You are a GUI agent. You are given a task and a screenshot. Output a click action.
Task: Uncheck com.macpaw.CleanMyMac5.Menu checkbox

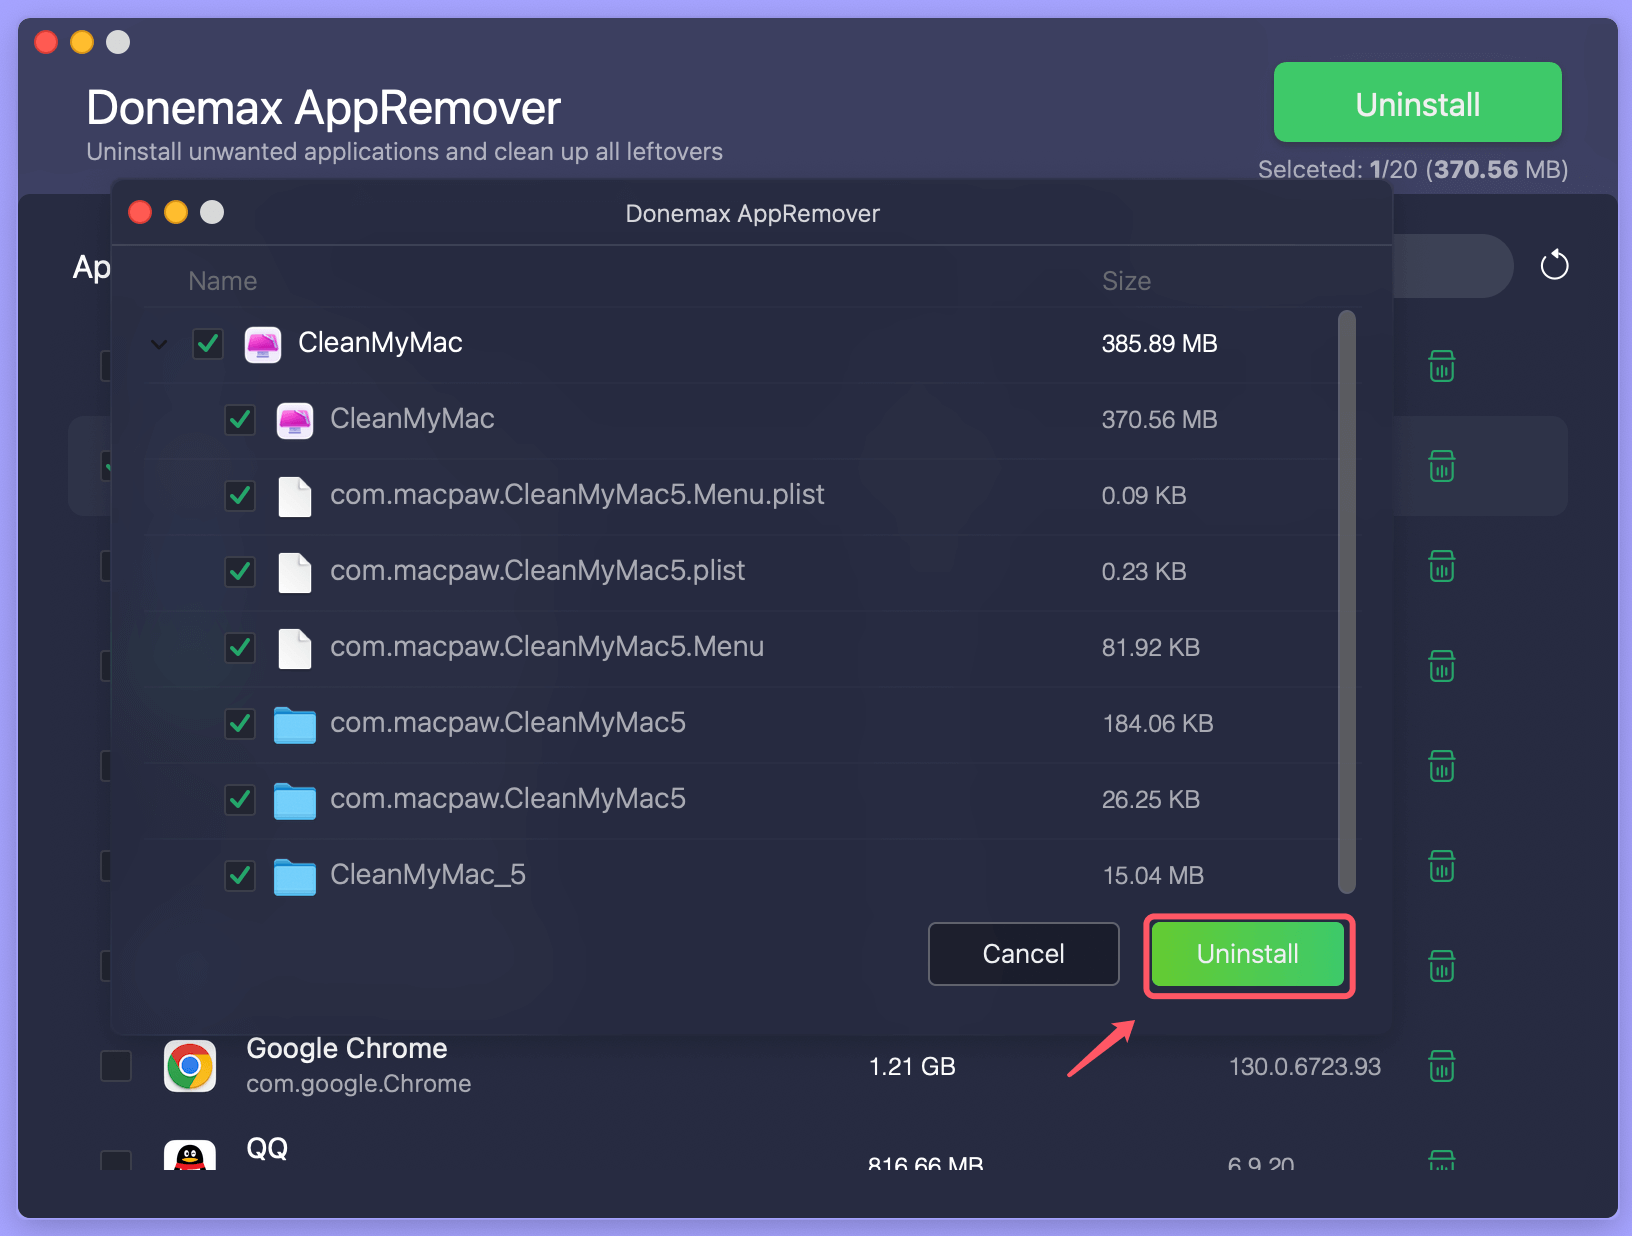(x=240, y=649)
